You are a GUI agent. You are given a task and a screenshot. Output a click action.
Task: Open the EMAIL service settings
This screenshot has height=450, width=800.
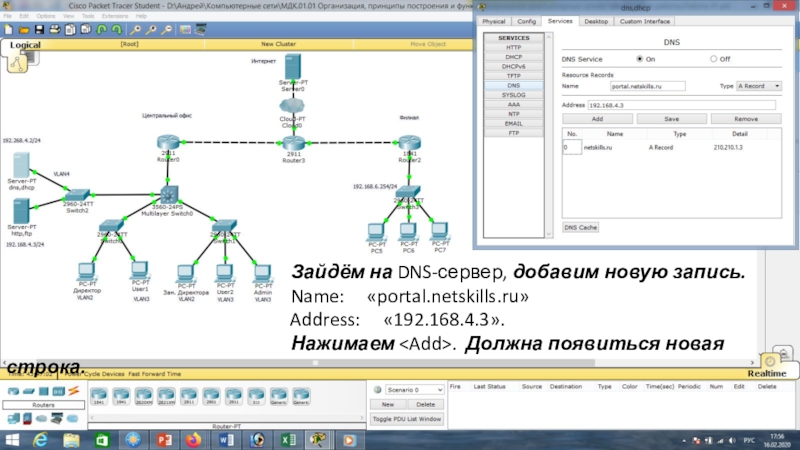point(513,123)
